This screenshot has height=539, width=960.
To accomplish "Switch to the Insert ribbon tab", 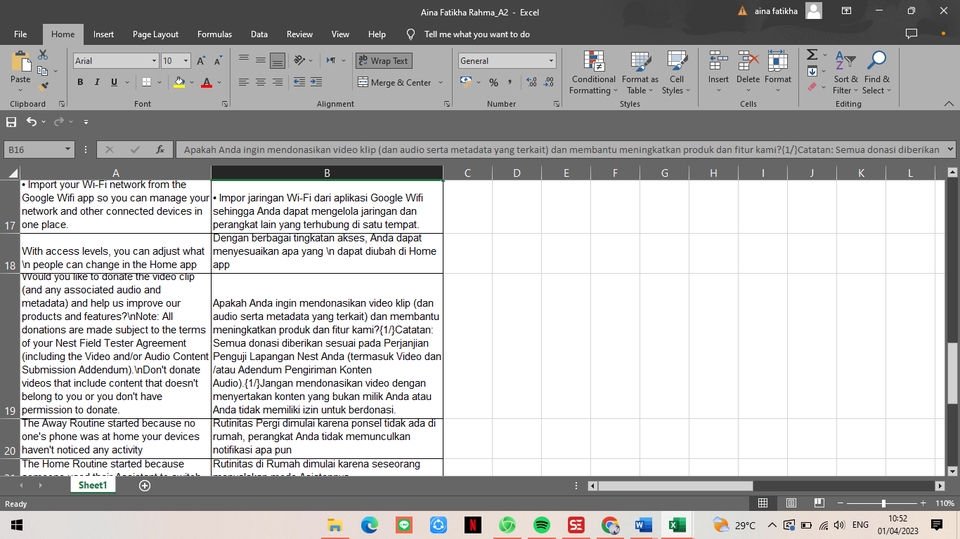I will [103, 34].
